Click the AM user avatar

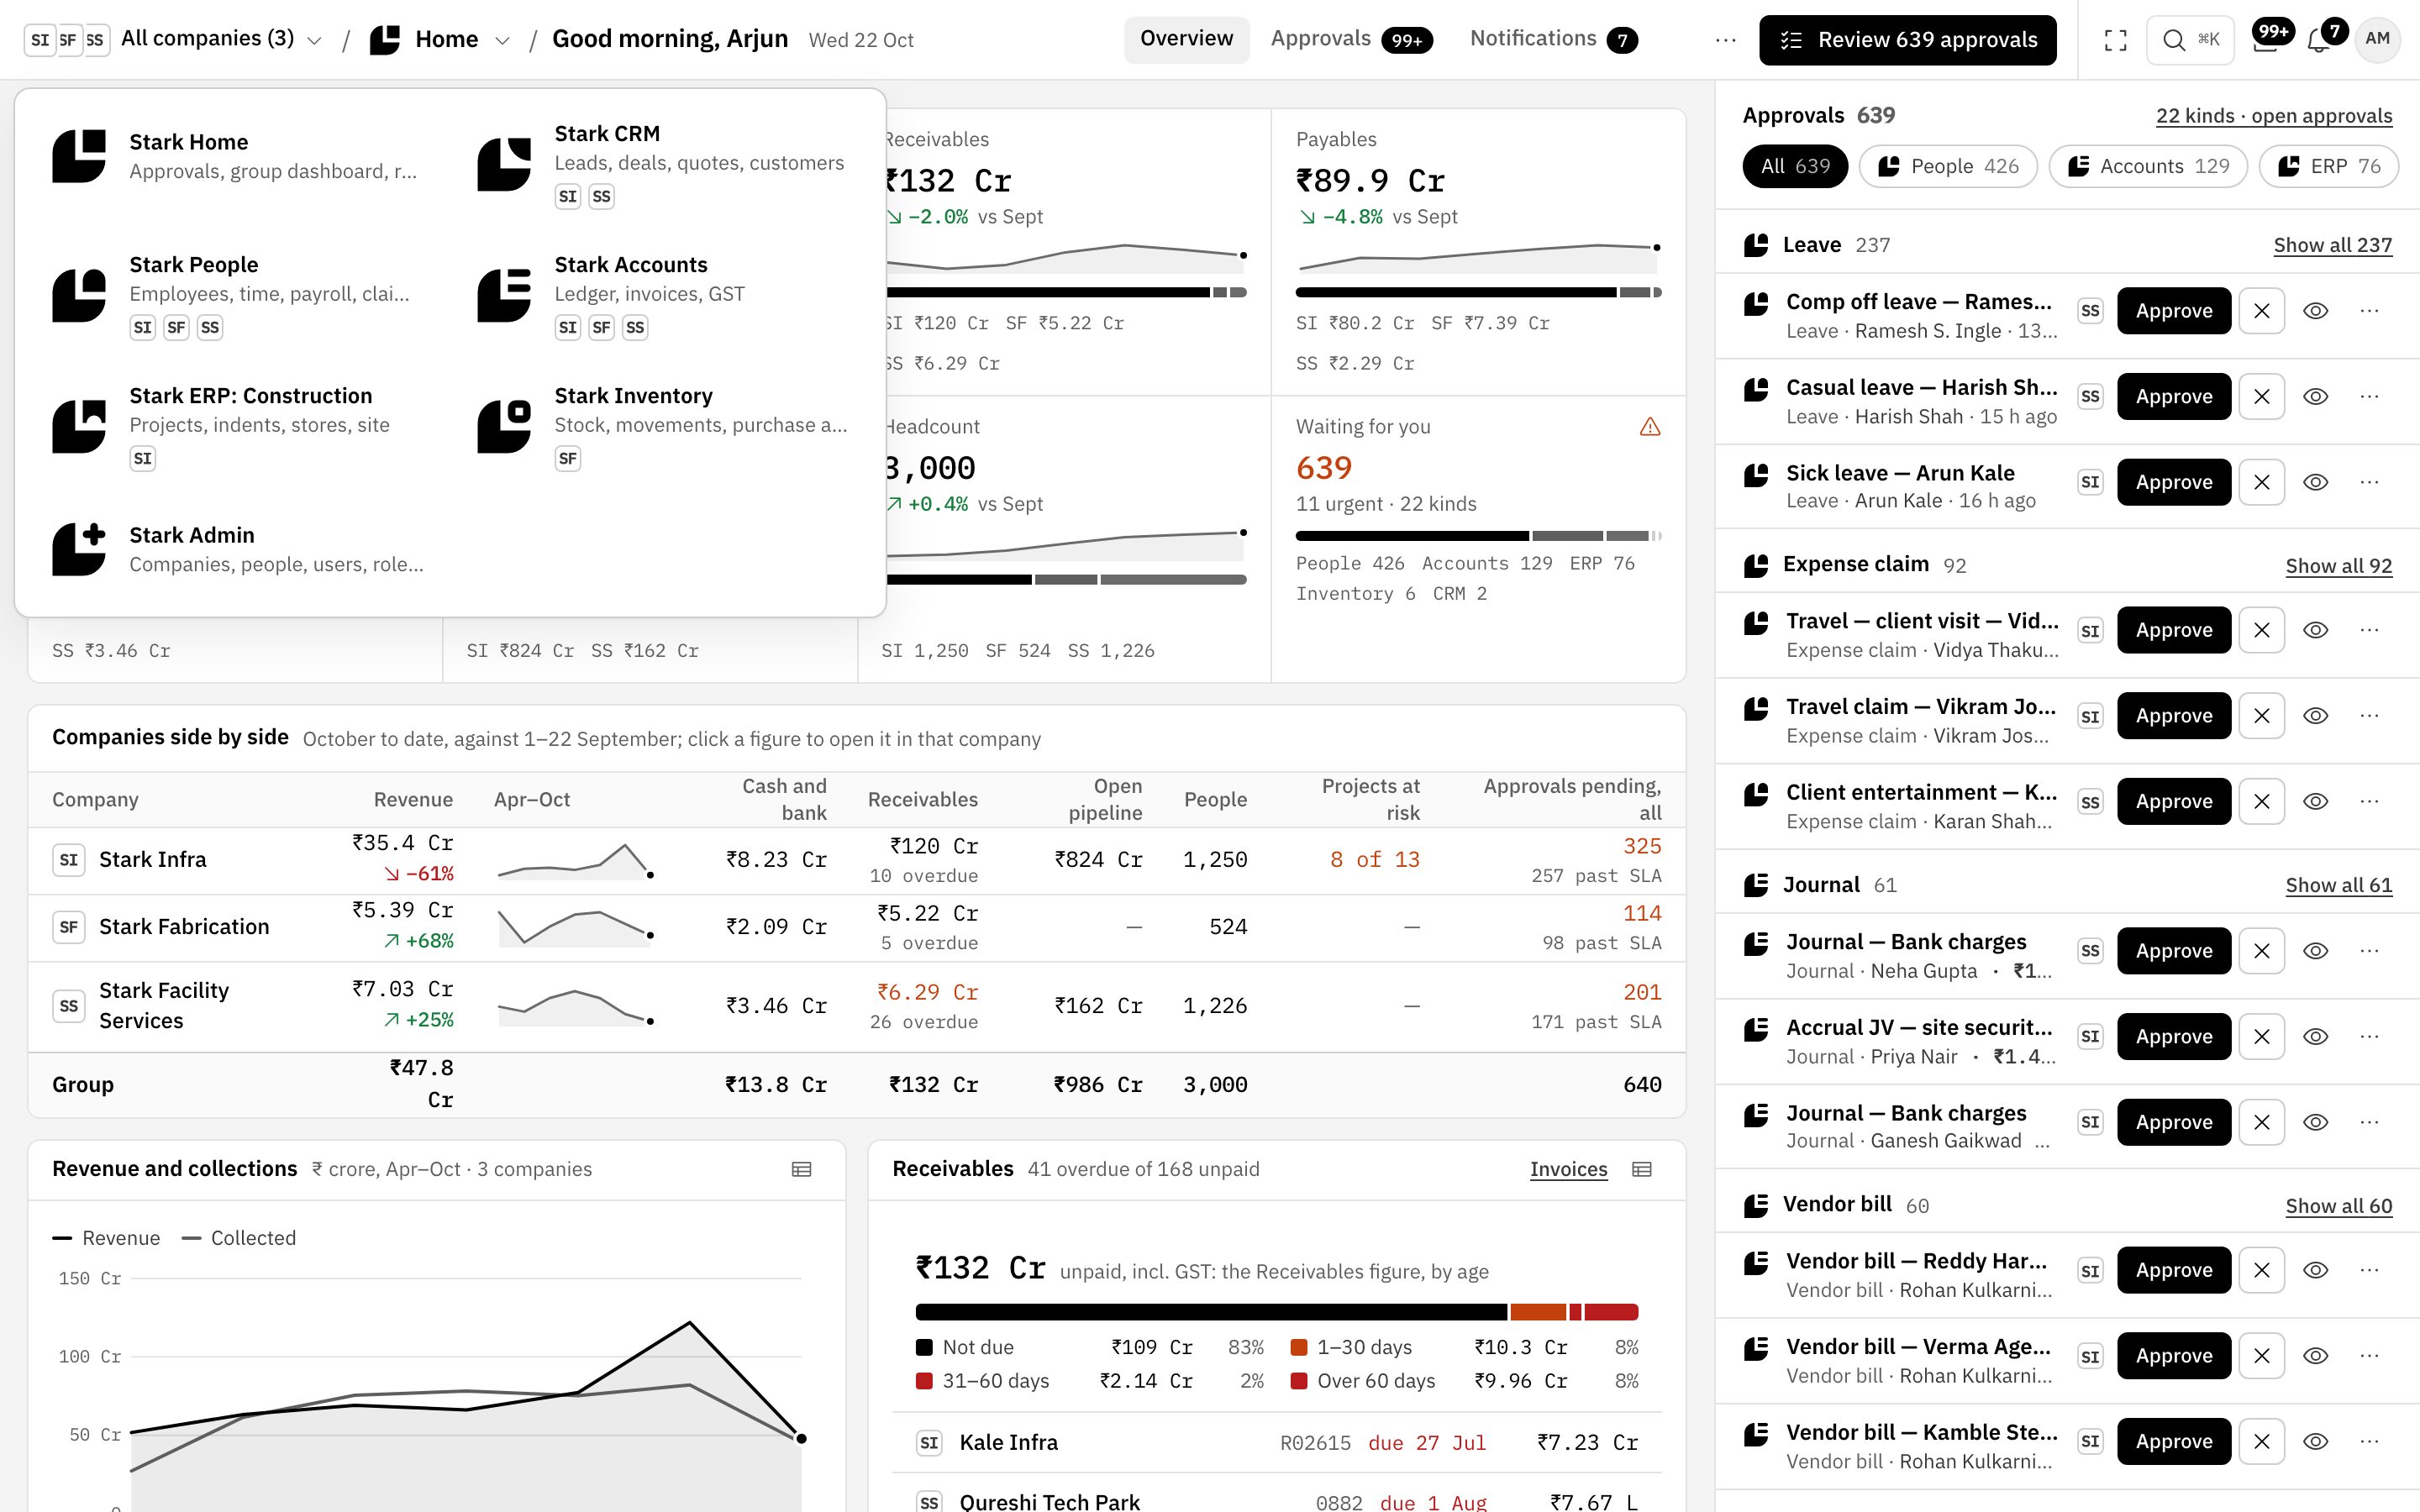coord(2377,39)
